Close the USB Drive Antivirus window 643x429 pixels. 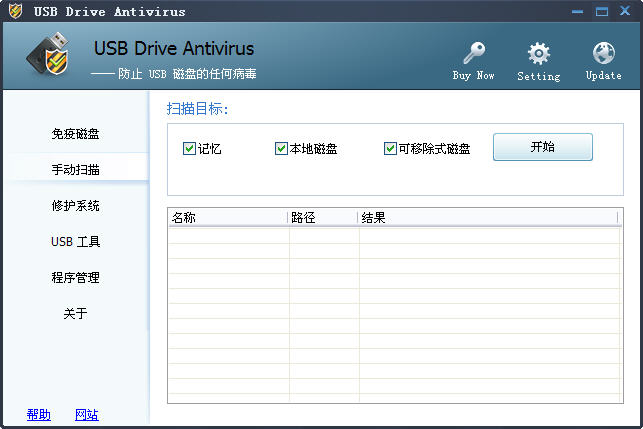(626, 12)
